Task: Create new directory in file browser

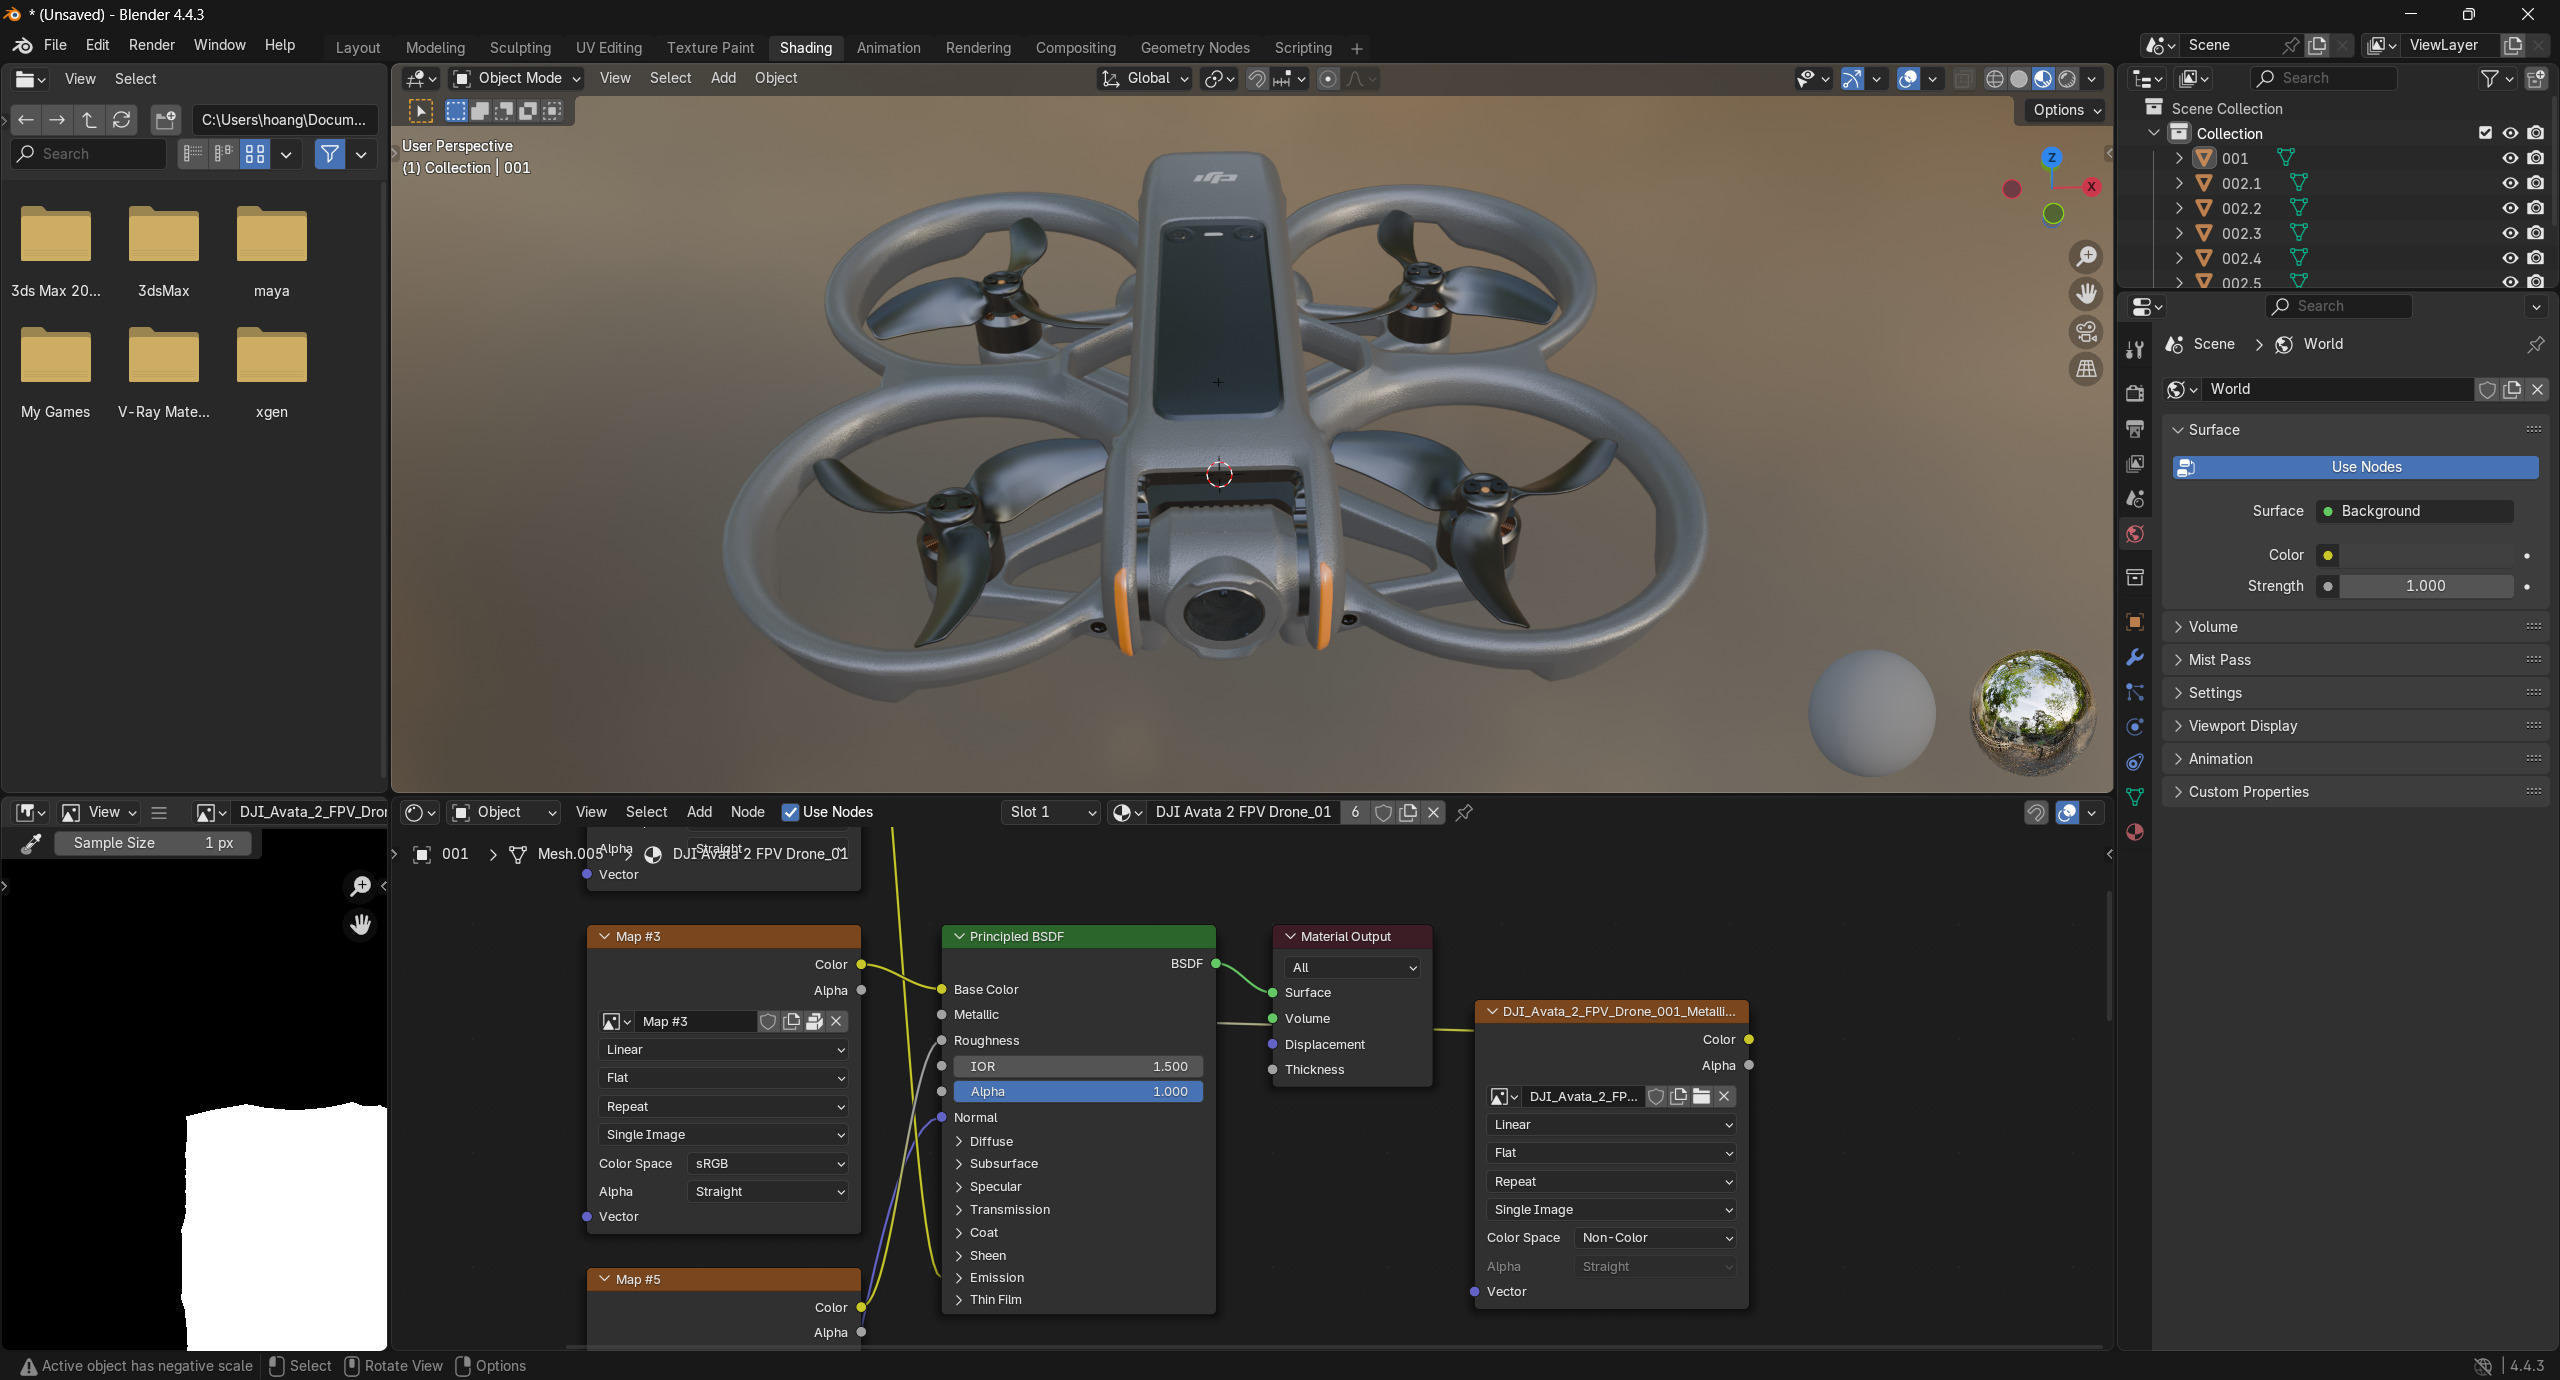Action: 165,120
